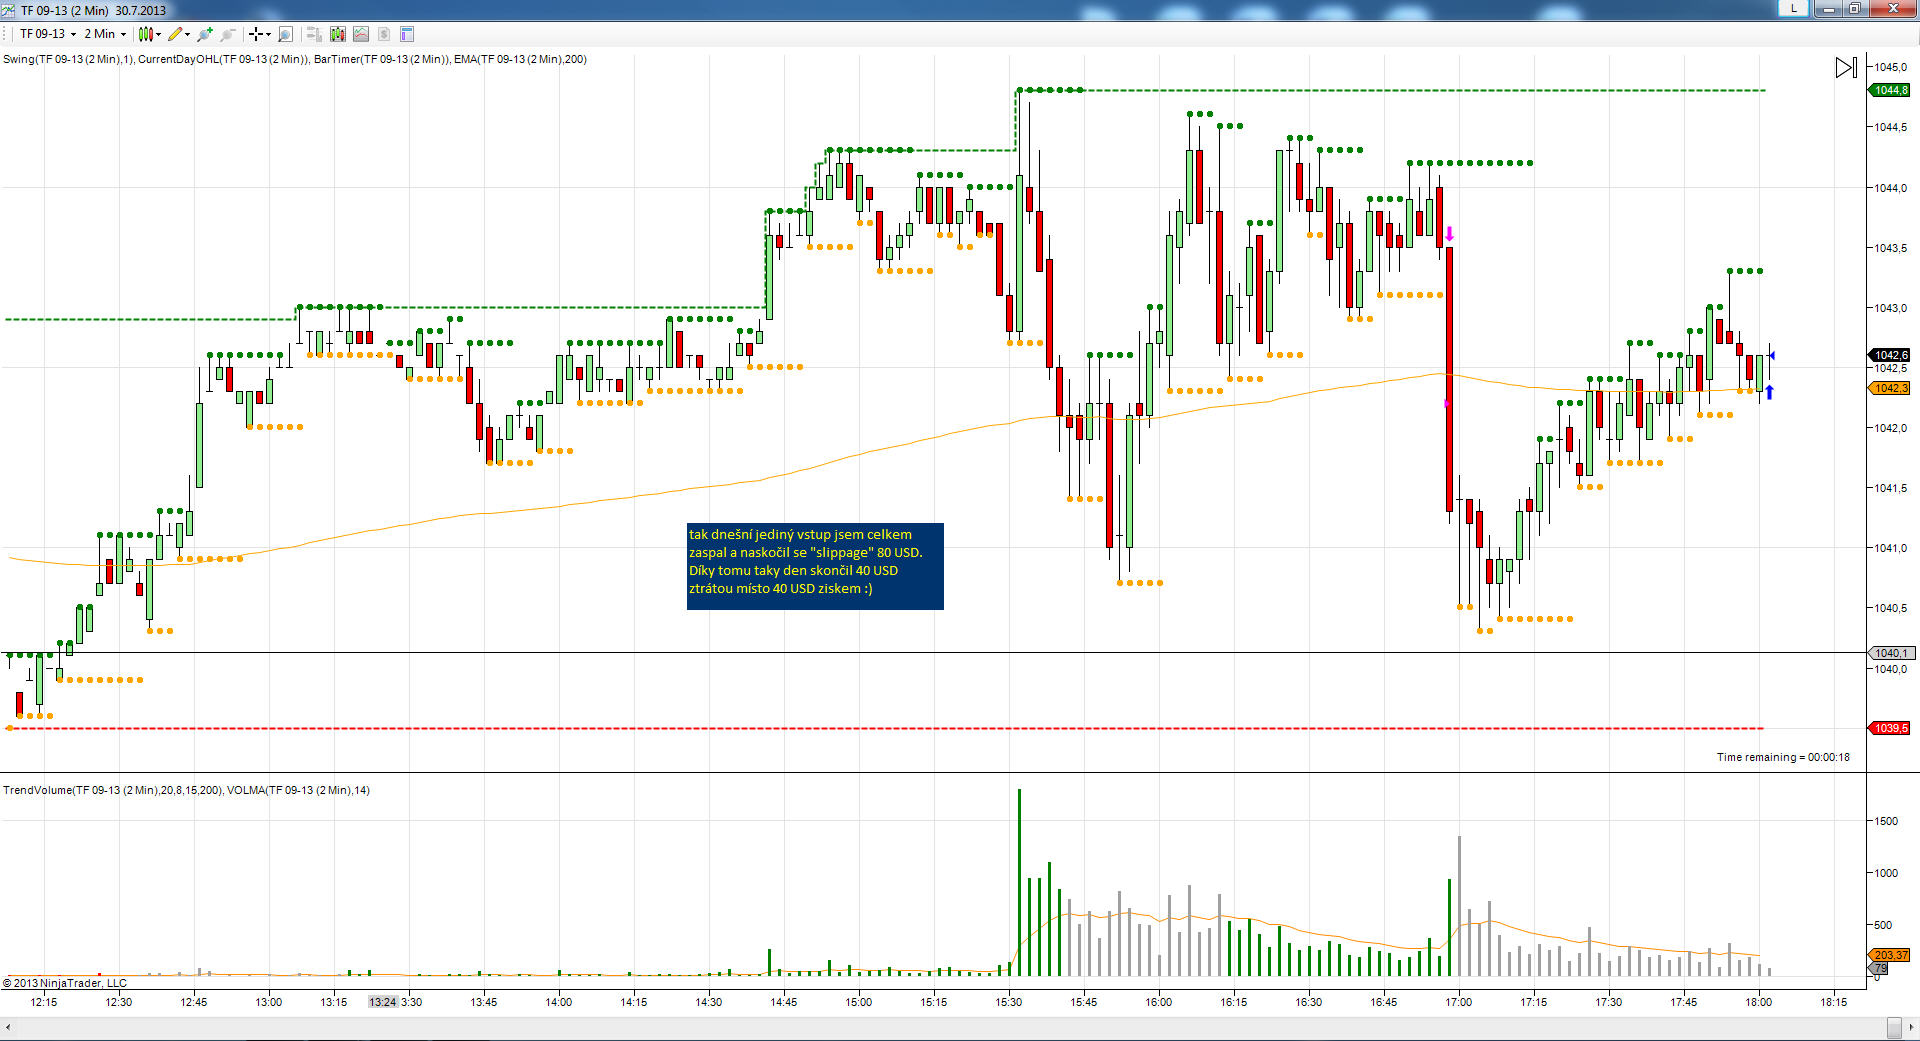Open the indicators line-chart icon
This screenshot has height=1041, width=1920.
361,34
